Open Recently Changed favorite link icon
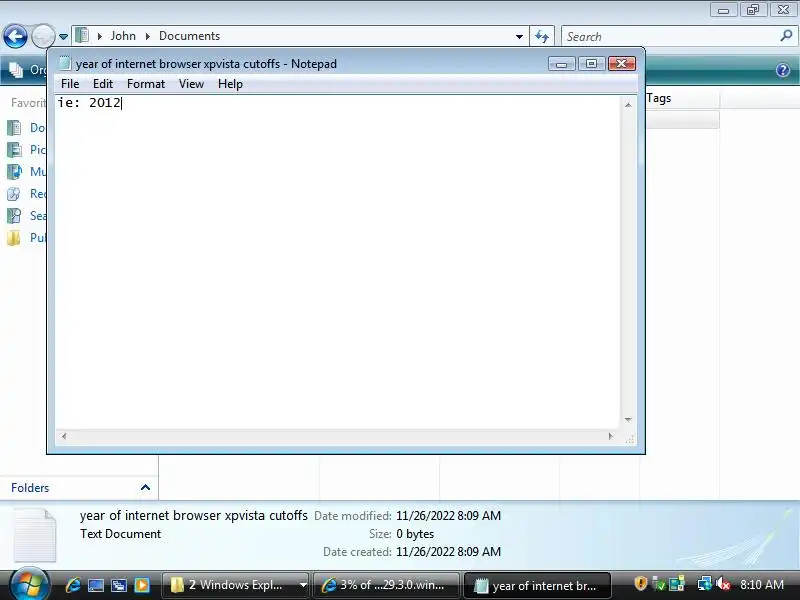The image size is (800, 600). point(14,194)
